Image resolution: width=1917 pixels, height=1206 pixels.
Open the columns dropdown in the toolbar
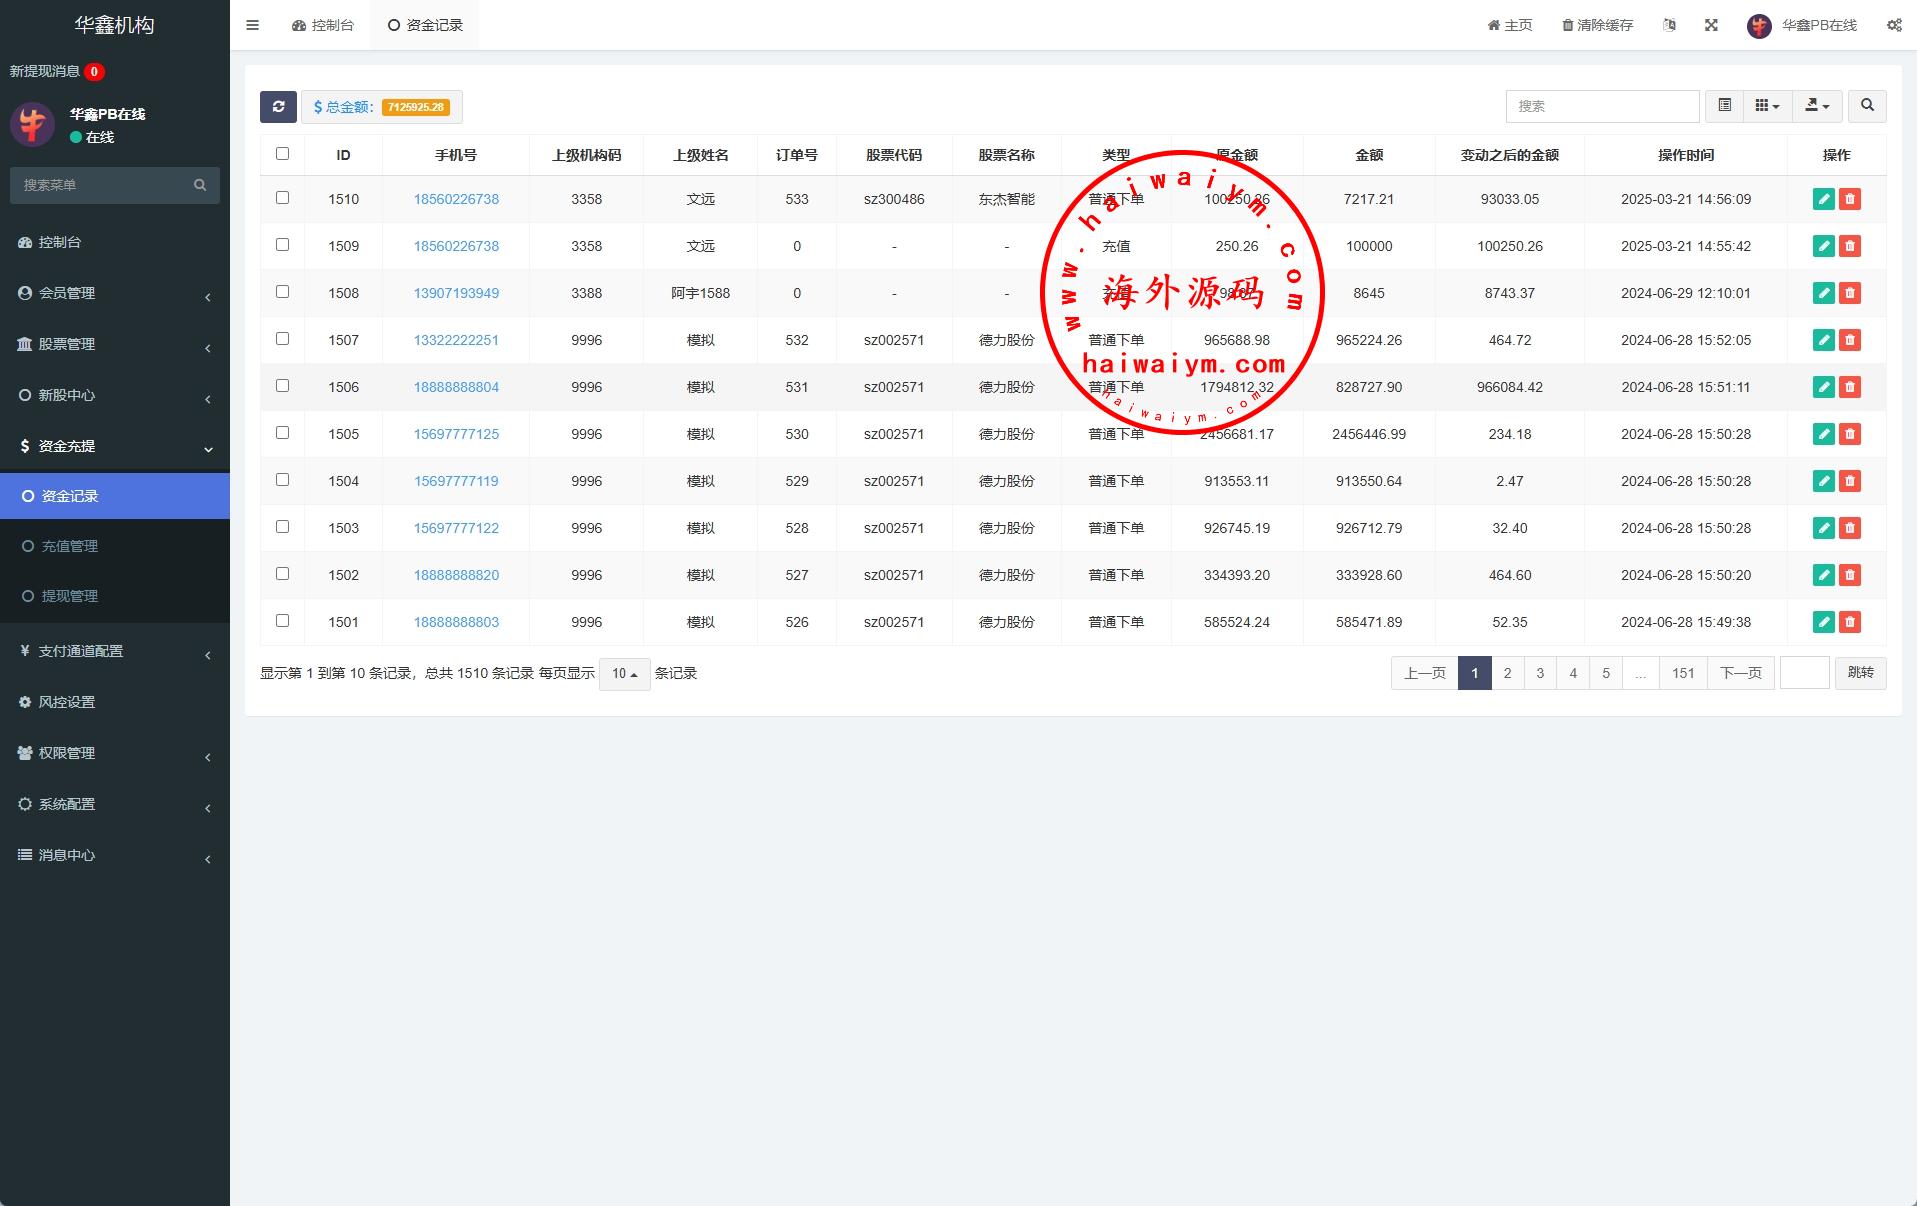(1767, 106)
